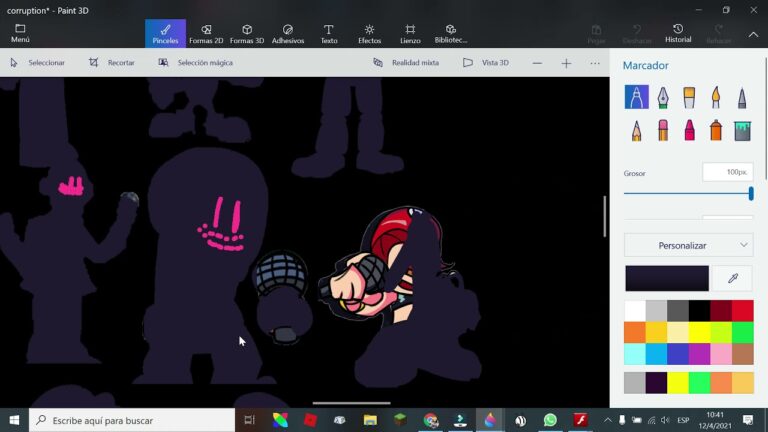
Task: Pick the orange color swatch
Action: [635, 333]
